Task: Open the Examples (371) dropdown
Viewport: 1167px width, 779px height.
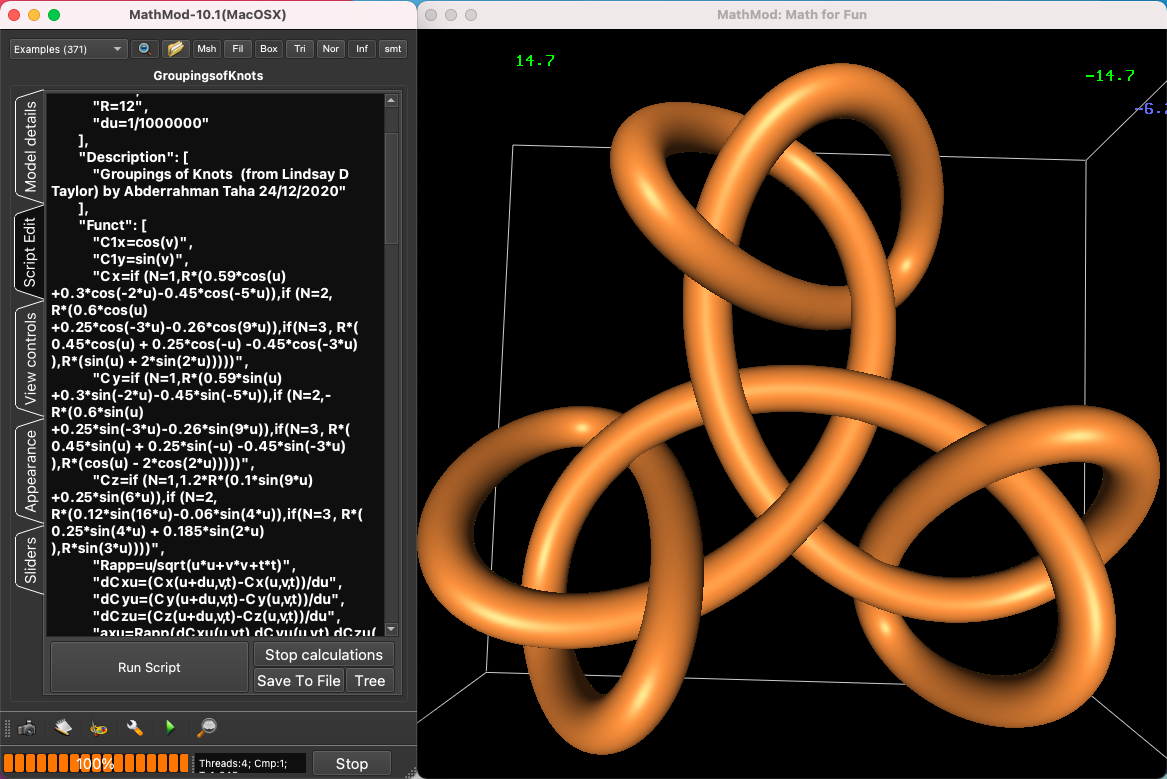Action: pyautogui.click(x=67, y=48)
